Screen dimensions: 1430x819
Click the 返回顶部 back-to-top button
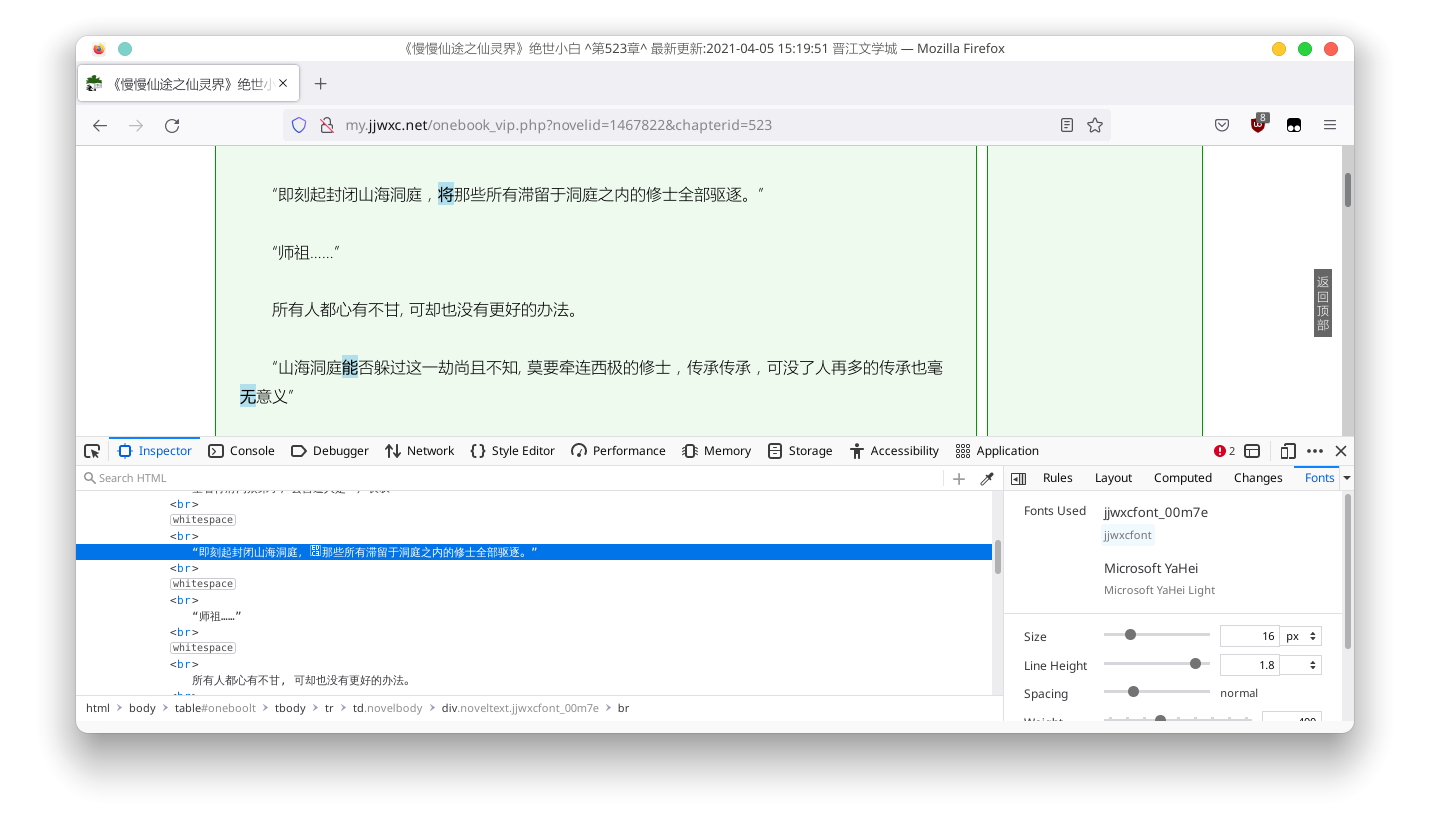[1322, 303]
